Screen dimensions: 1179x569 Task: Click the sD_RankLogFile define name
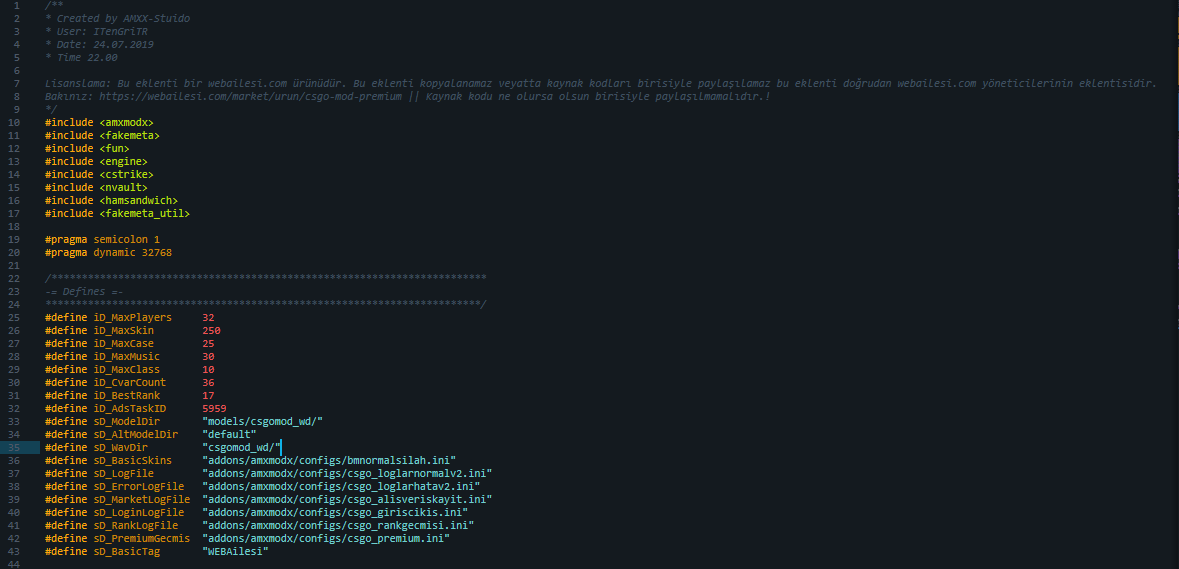tap(135, 525)
